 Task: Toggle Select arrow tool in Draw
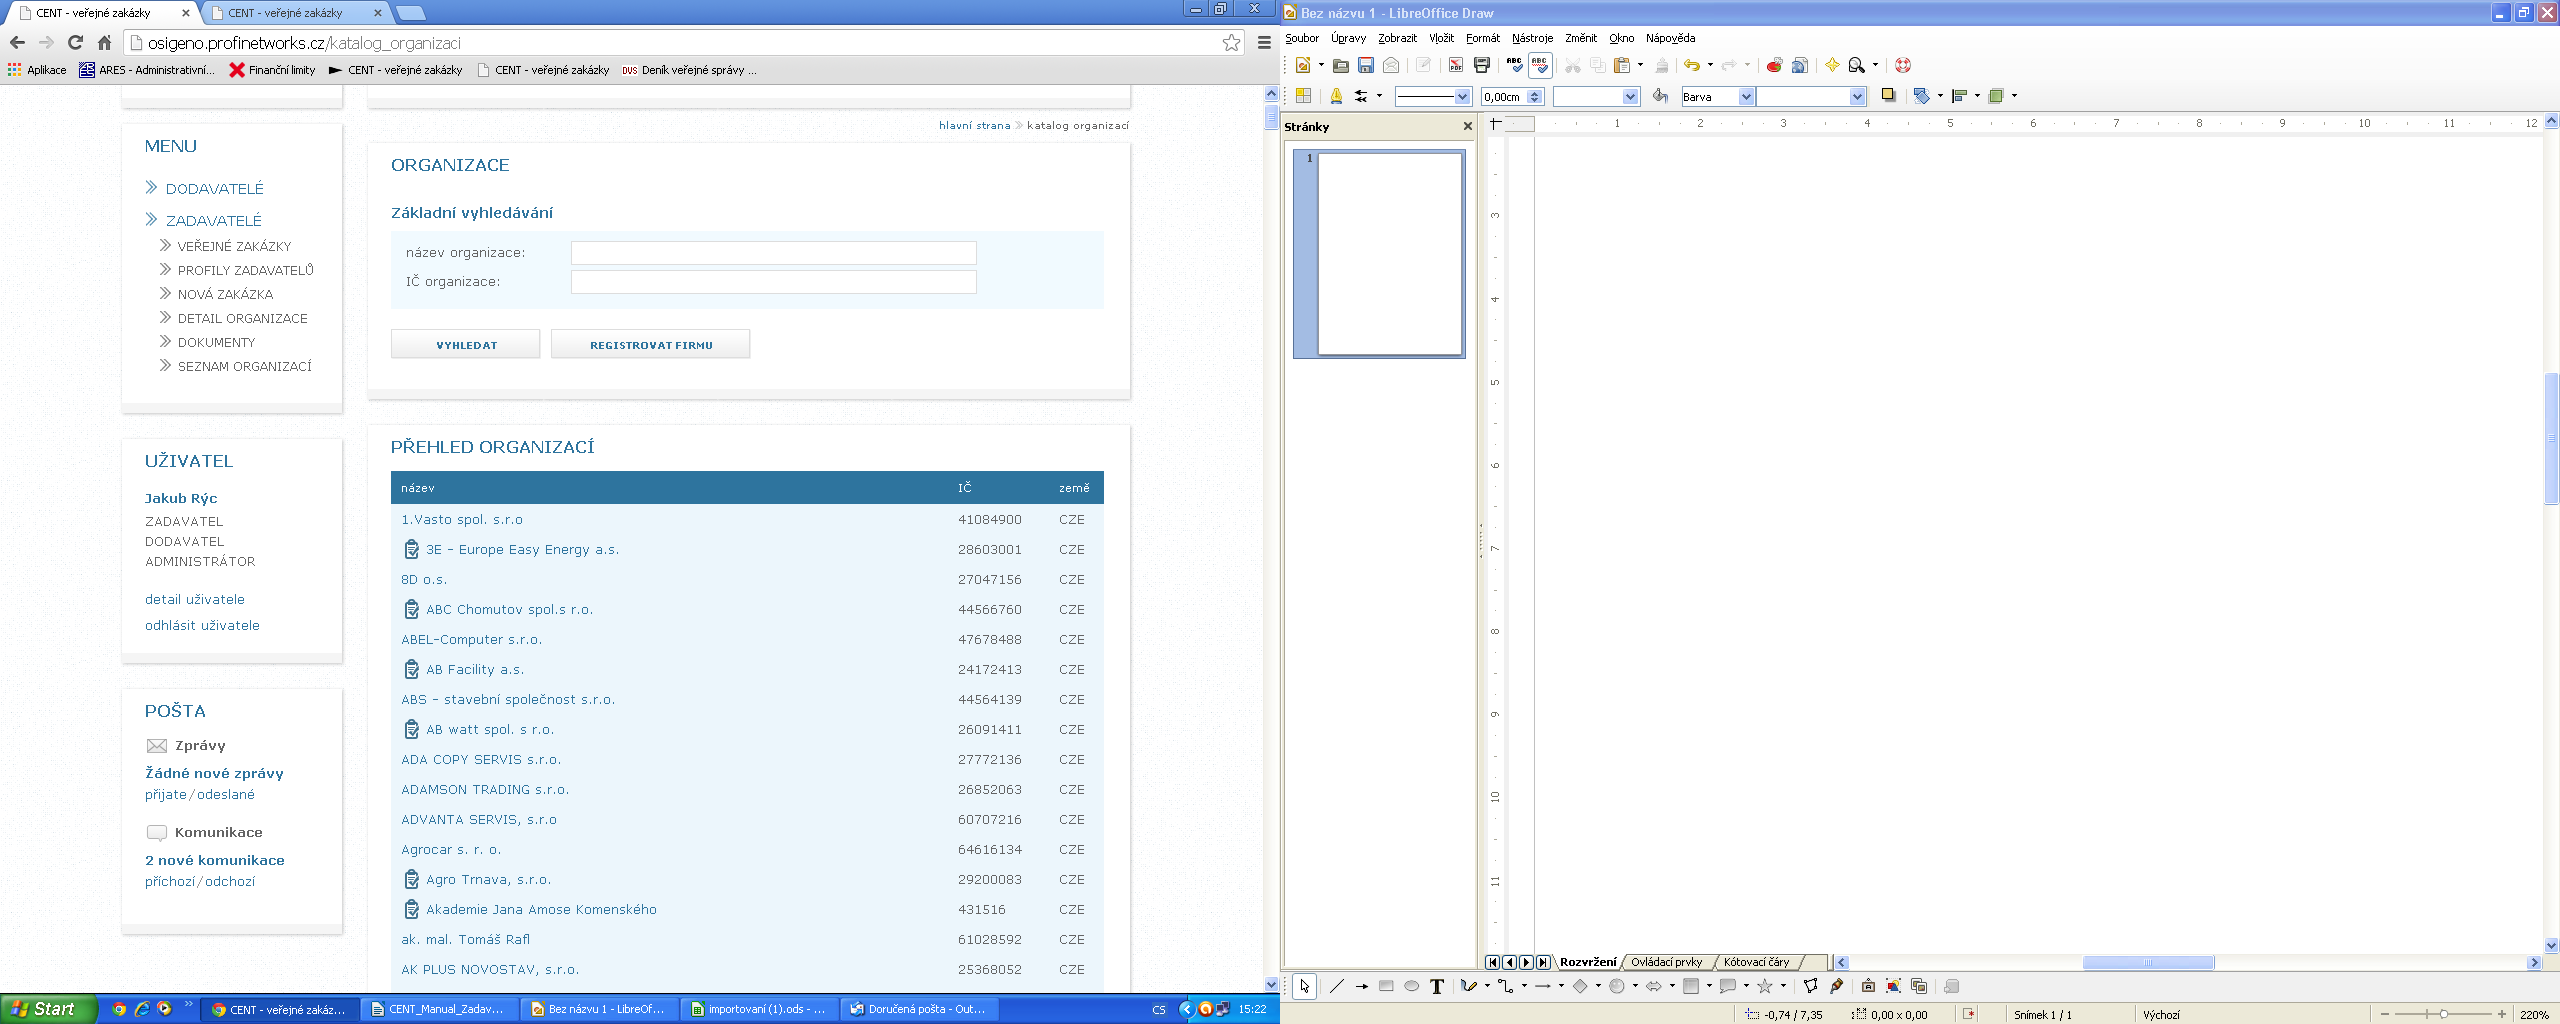1304,986
